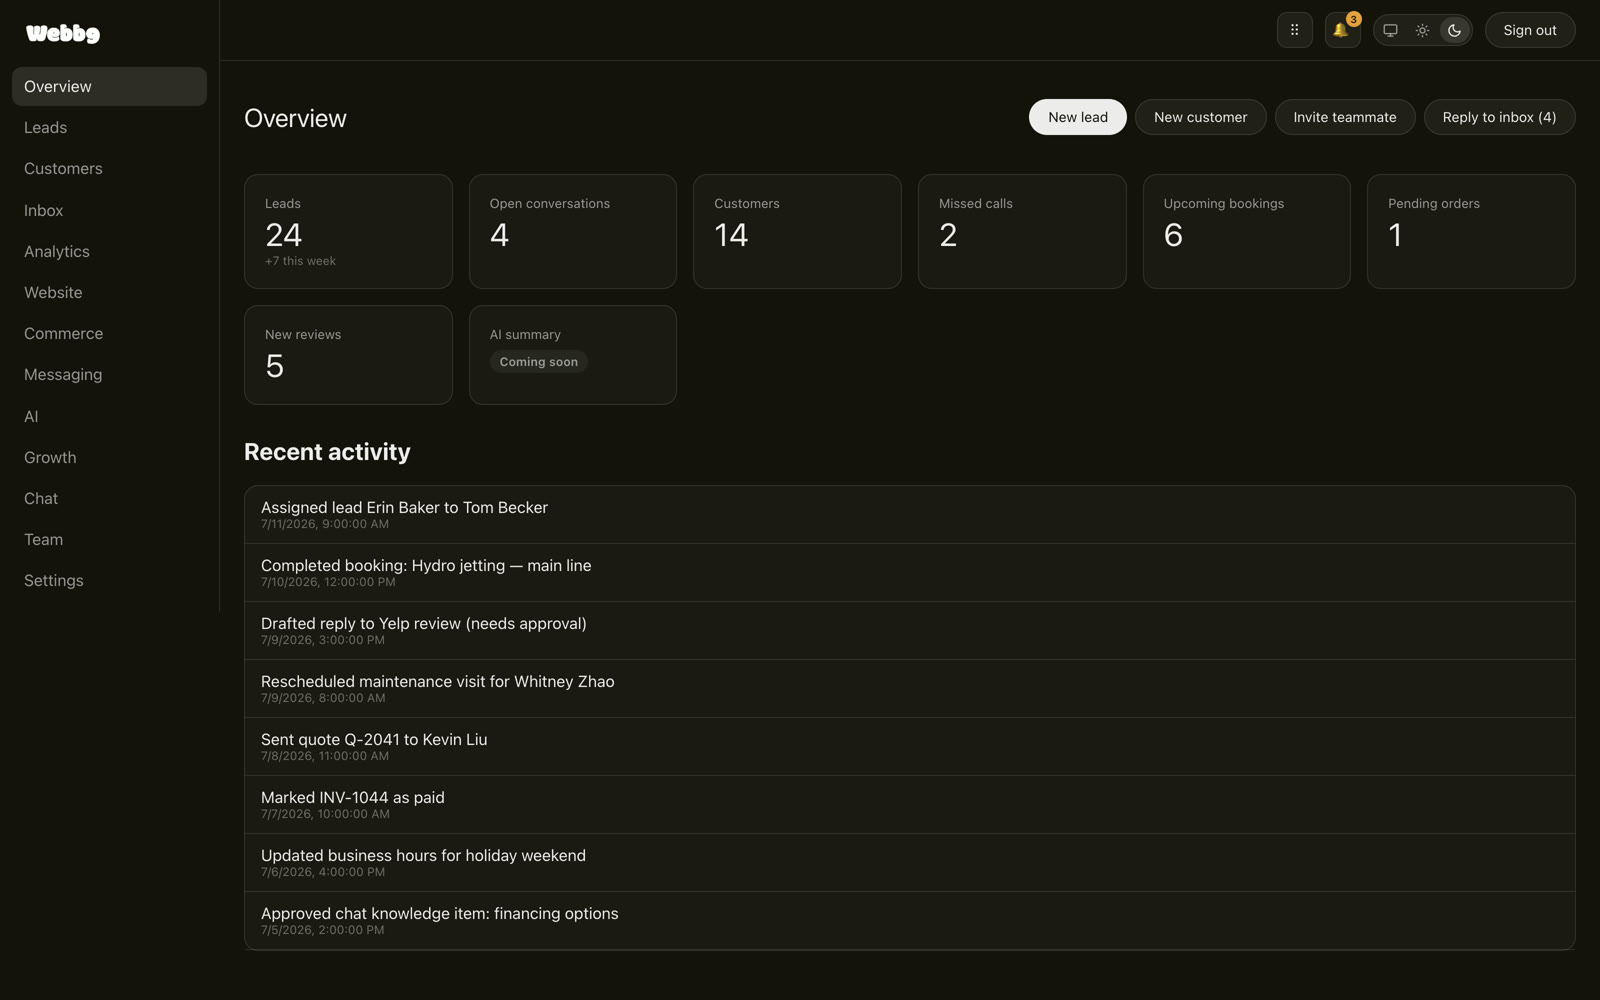
Task: Open the Leads card showing 24
Action: point(348,232)
